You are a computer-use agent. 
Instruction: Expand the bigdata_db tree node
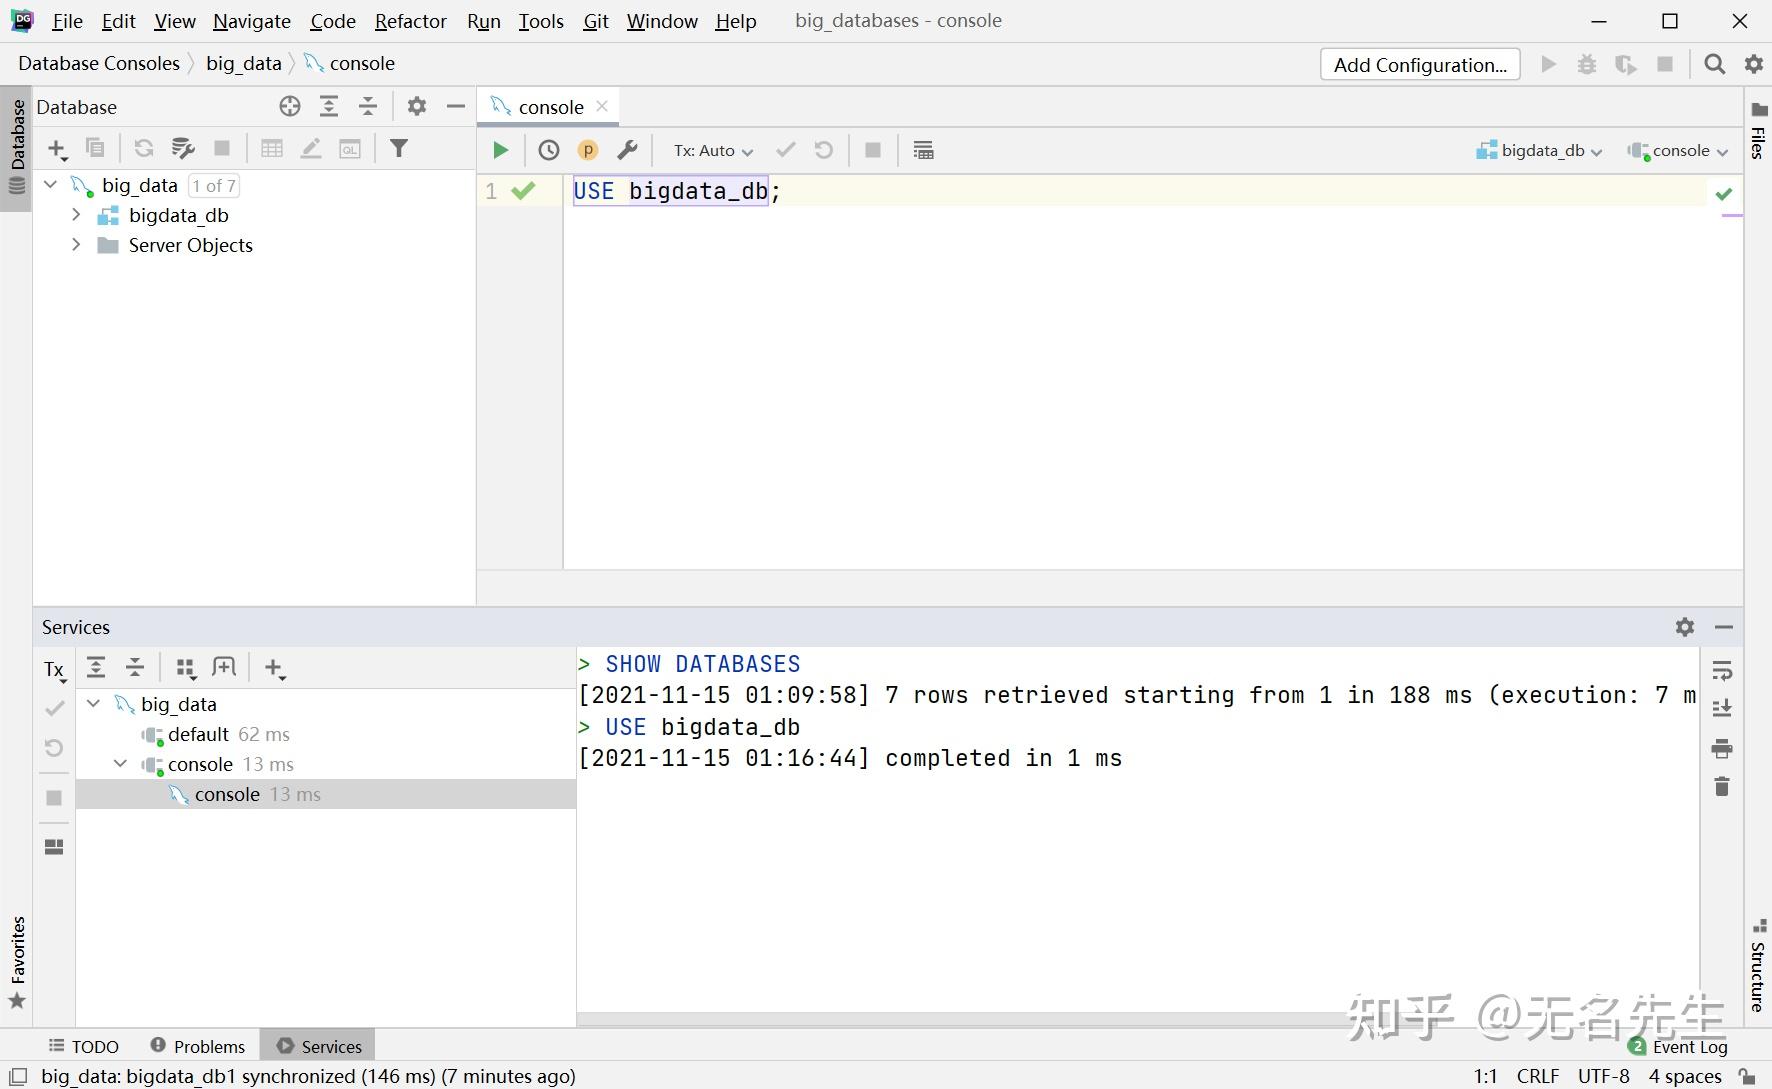[76, 215]
